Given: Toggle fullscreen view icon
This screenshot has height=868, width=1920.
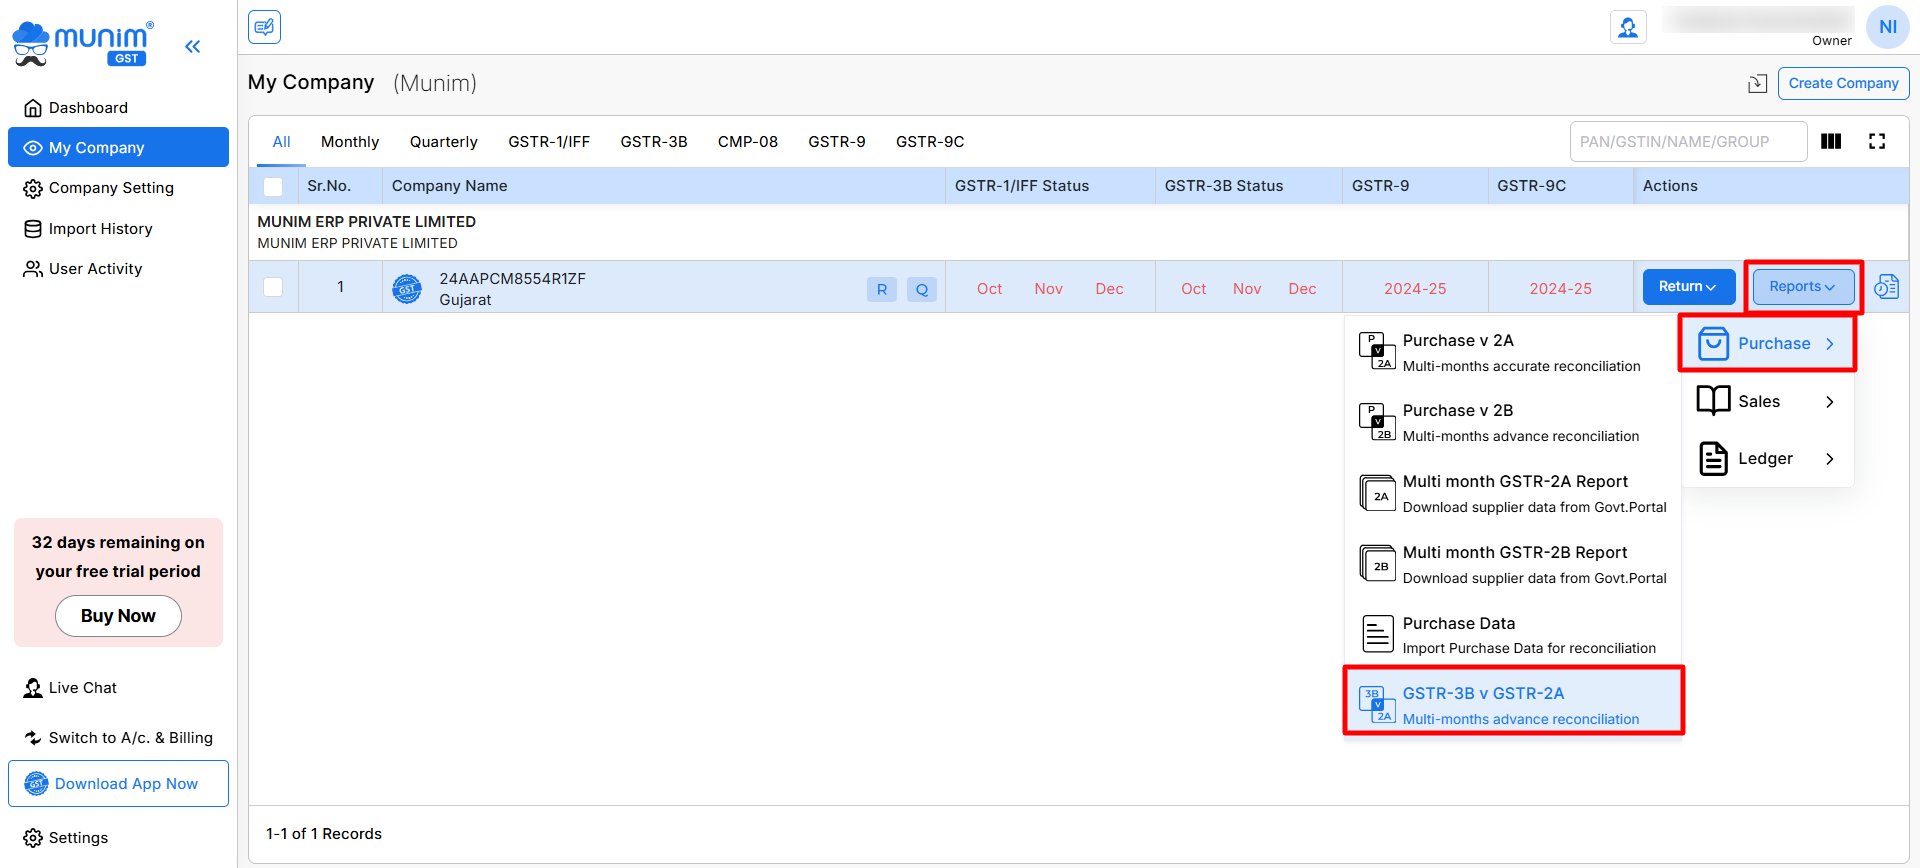Looking at the screenshot, I should (1877, 142).
